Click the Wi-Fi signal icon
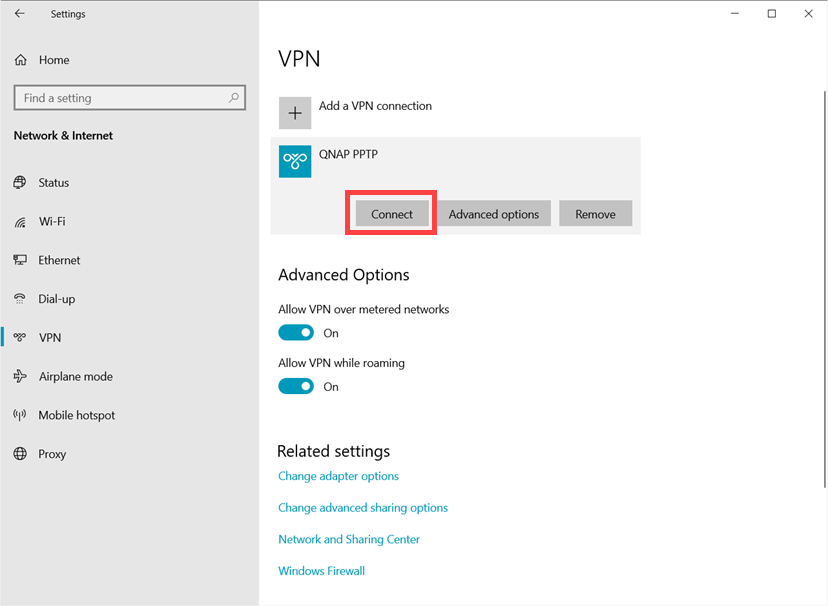 point(20,222)
